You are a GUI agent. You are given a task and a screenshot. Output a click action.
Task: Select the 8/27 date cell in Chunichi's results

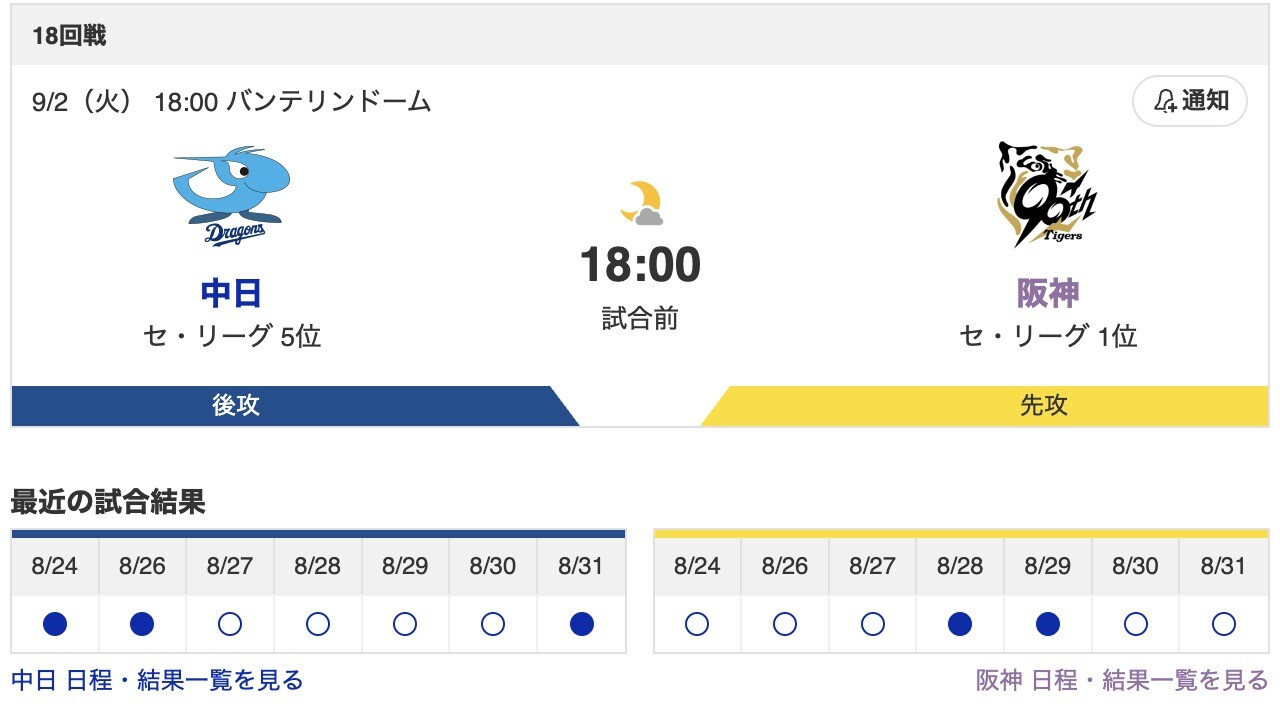click(x=230, y=565)
